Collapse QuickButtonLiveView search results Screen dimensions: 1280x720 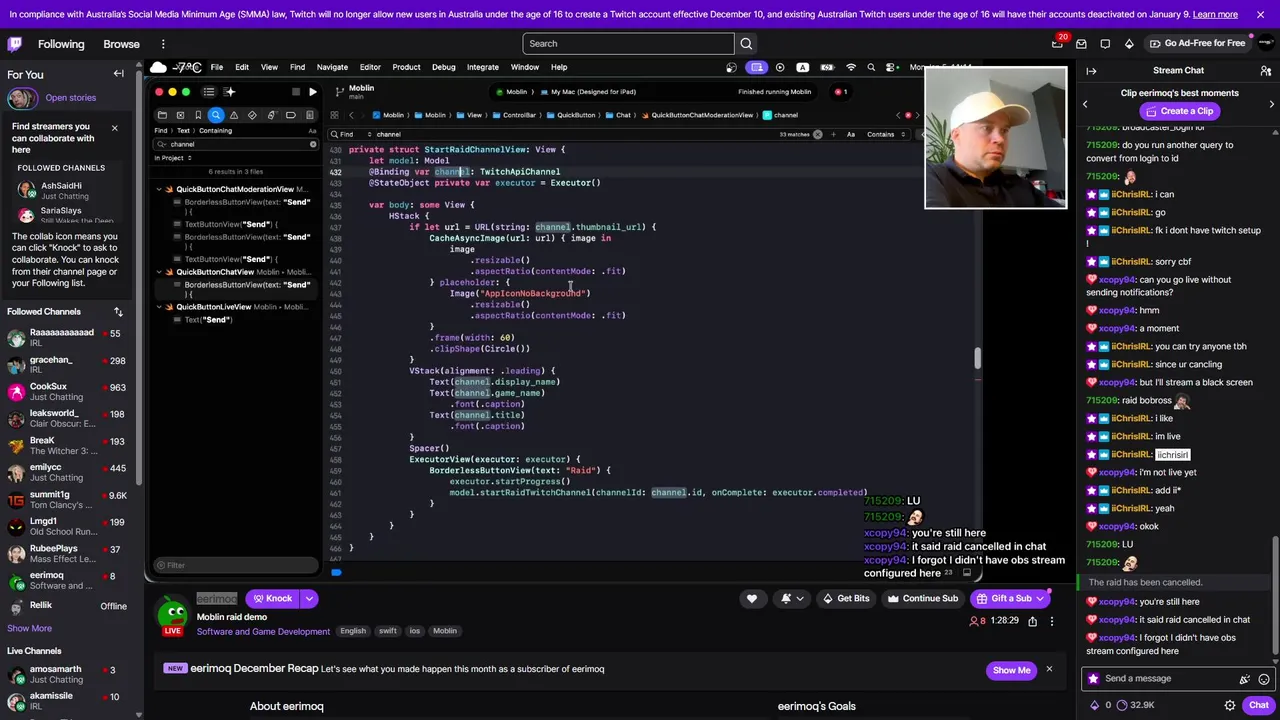point(158,307)
